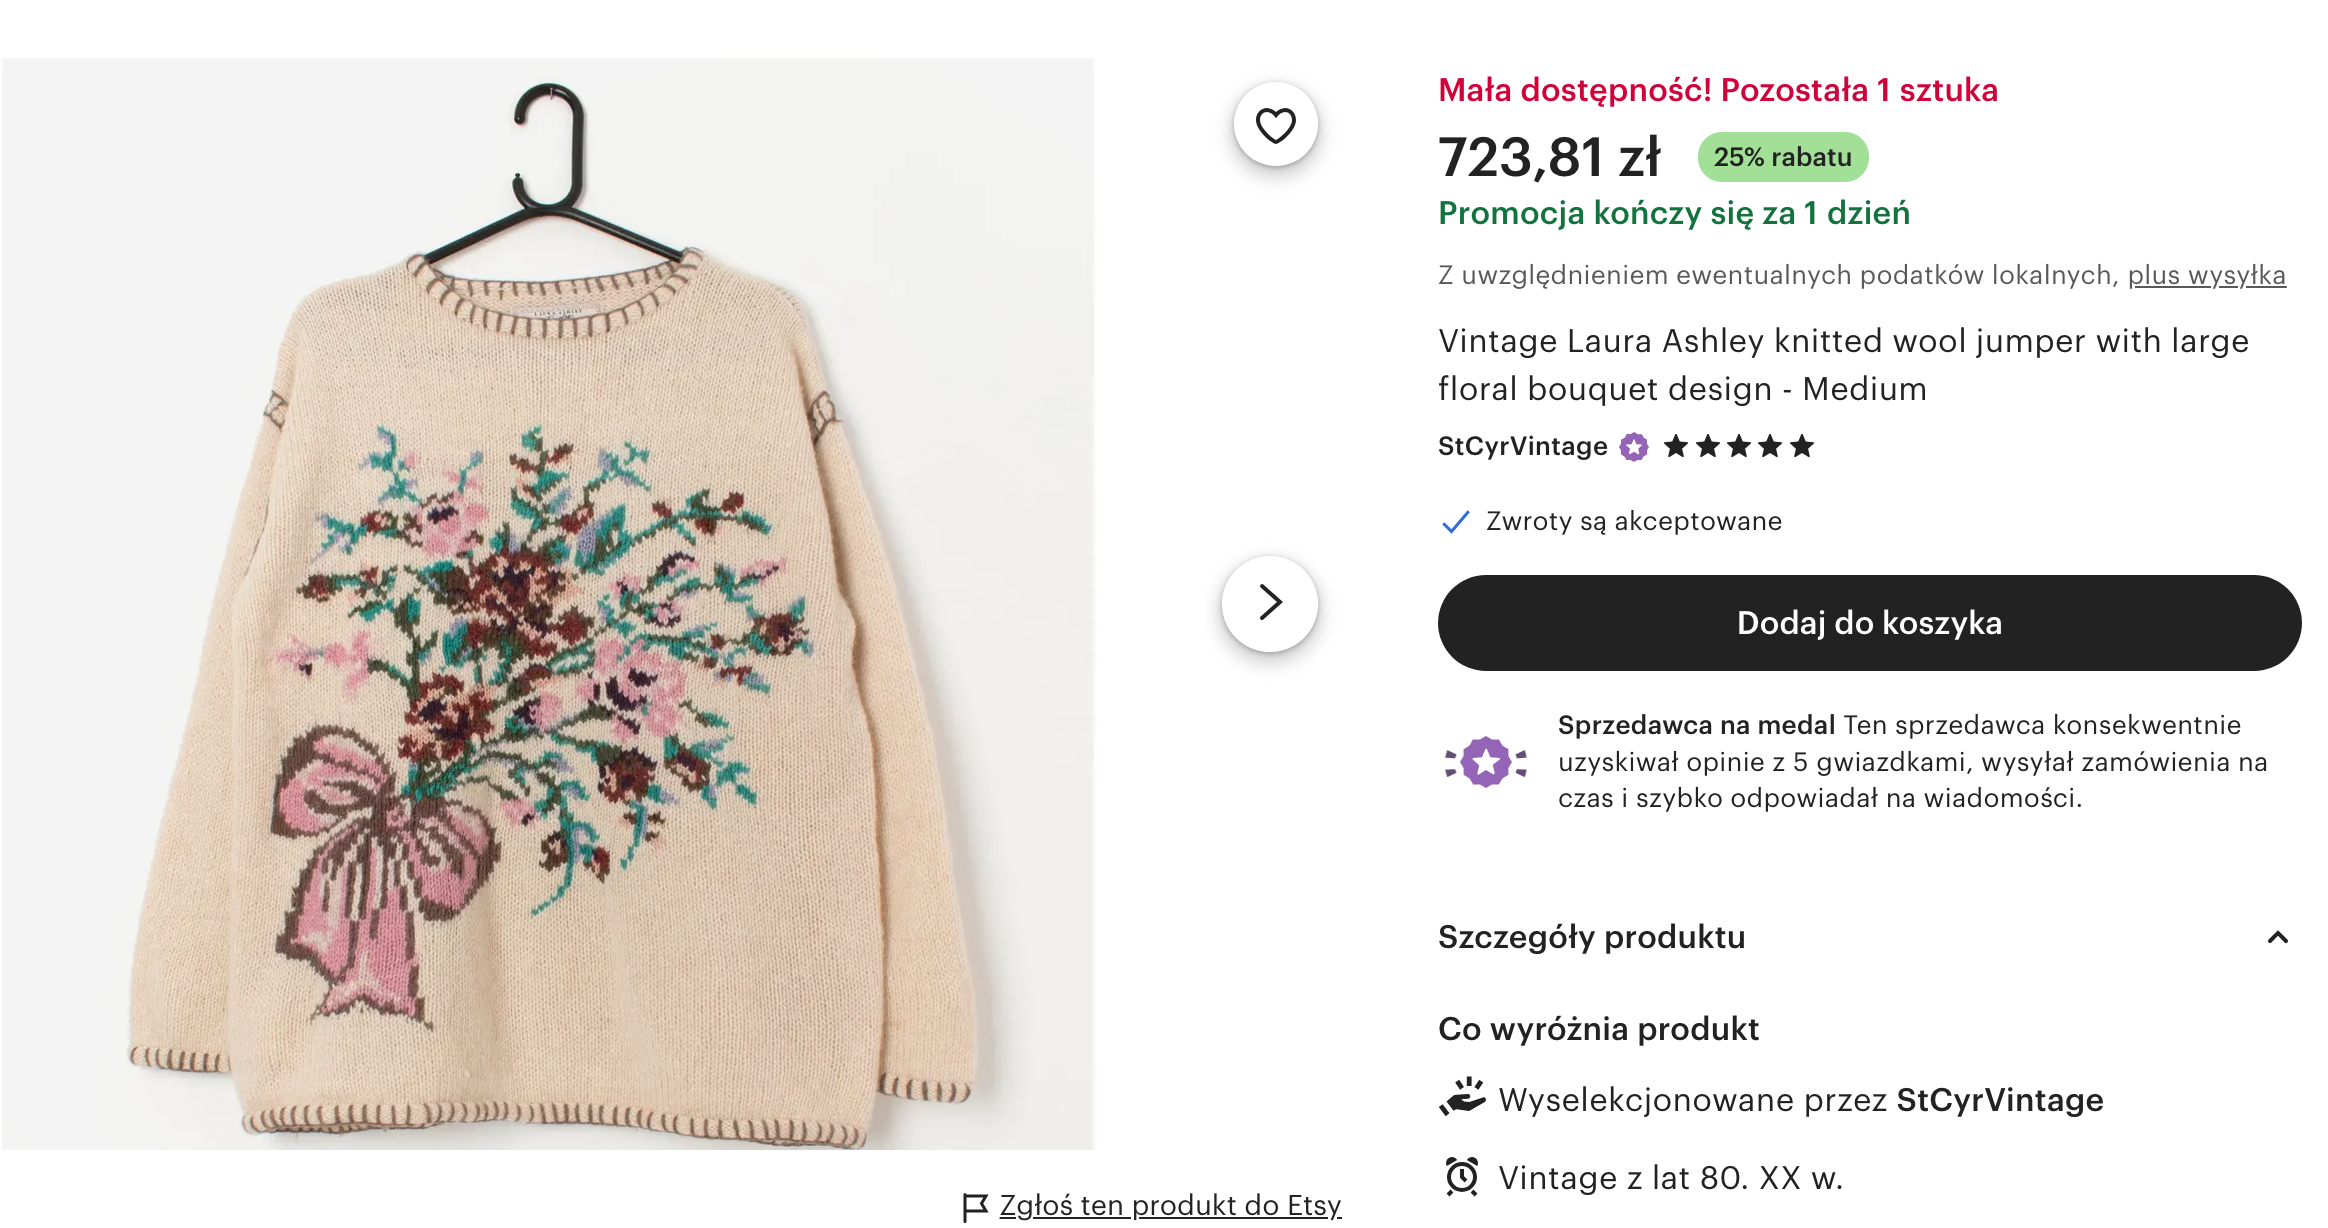Click the five-star shop rating
Image resolution: width=2328 pixels, height=1228 pixels.
pos(1738,446)
